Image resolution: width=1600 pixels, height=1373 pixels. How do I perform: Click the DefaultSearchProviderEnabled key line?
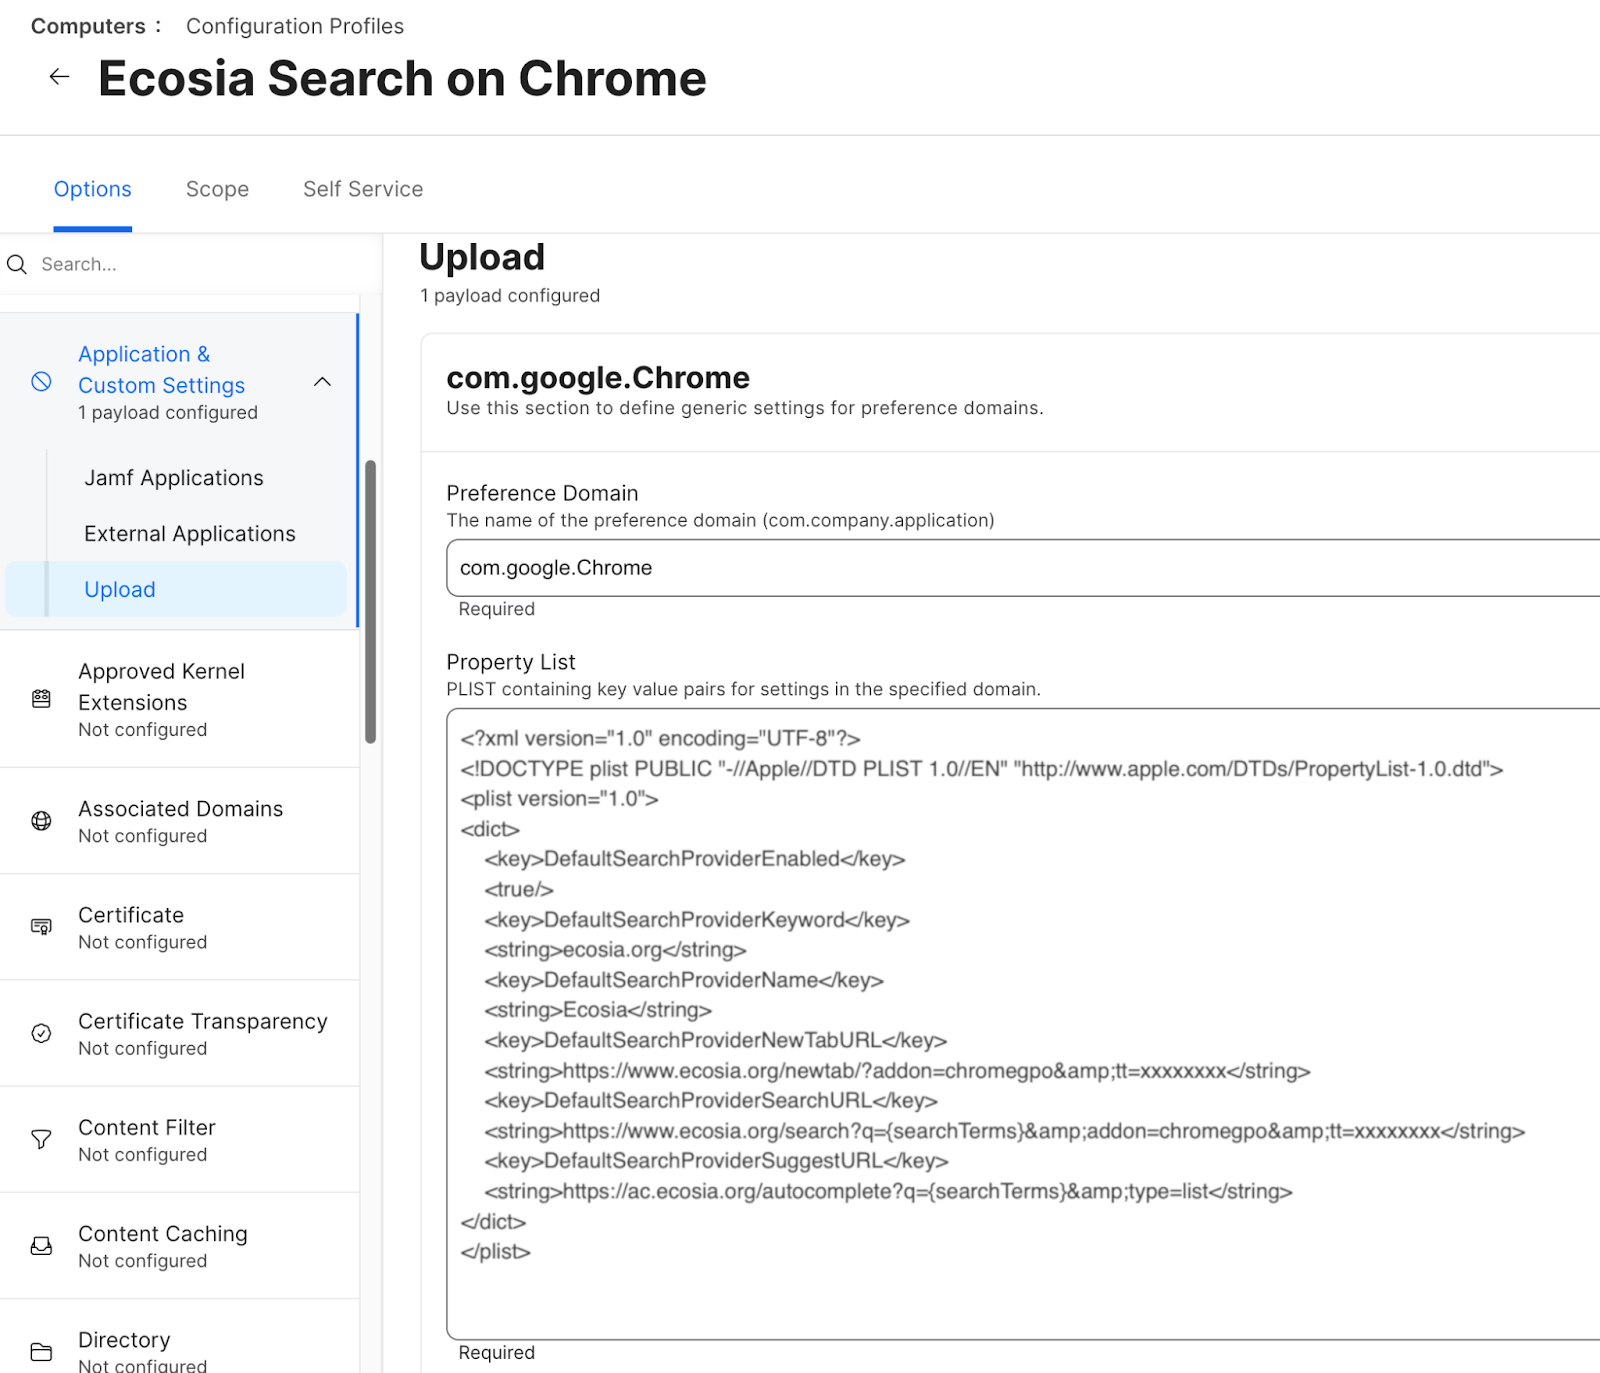(x=695, y=859)
